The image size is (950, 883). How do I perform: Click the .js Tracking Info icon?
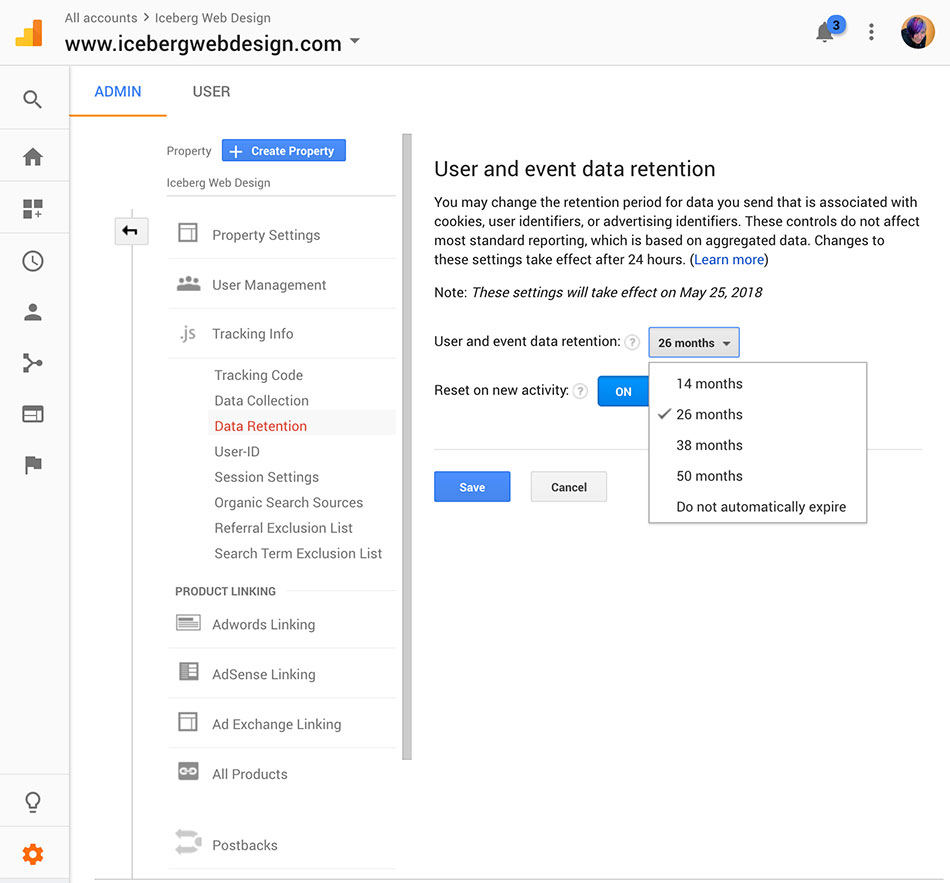pyautogui.click(x=188, y=333)
